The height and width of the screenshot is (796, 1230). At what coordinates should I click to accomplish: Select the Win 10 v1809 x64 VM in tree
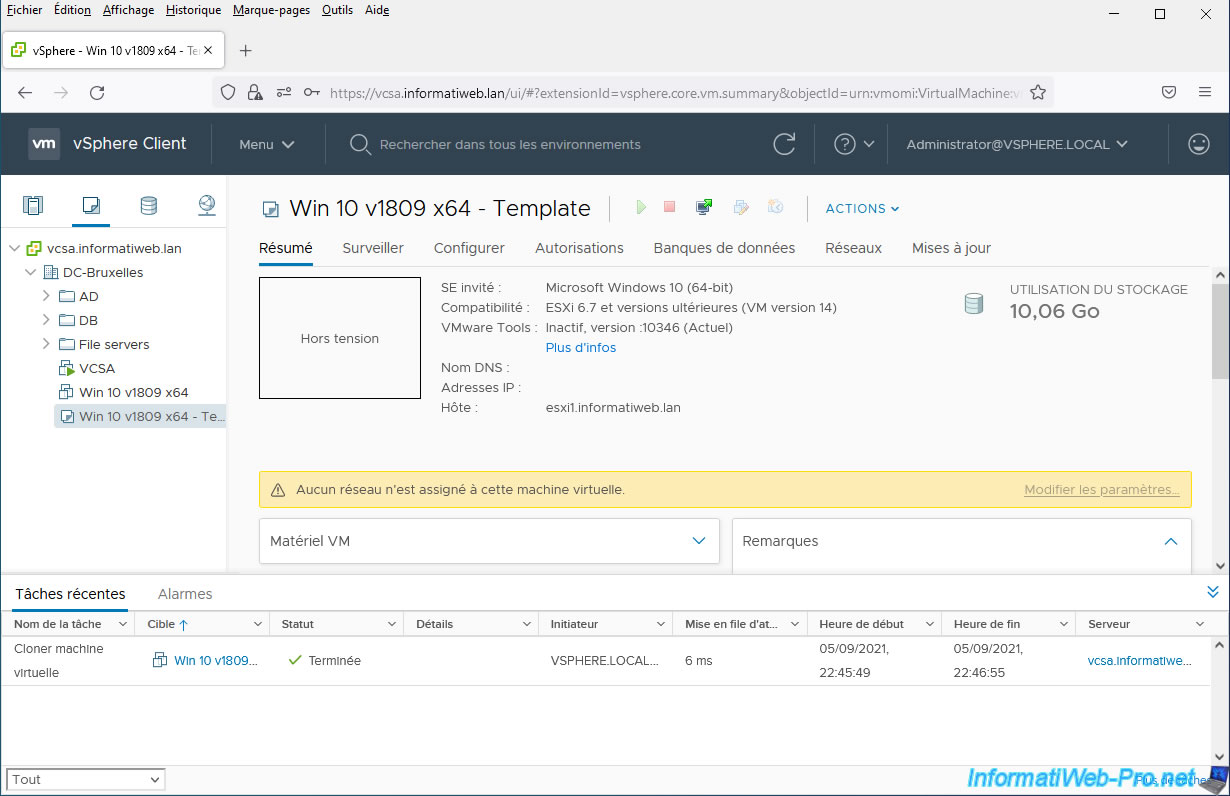pos(134,392)
